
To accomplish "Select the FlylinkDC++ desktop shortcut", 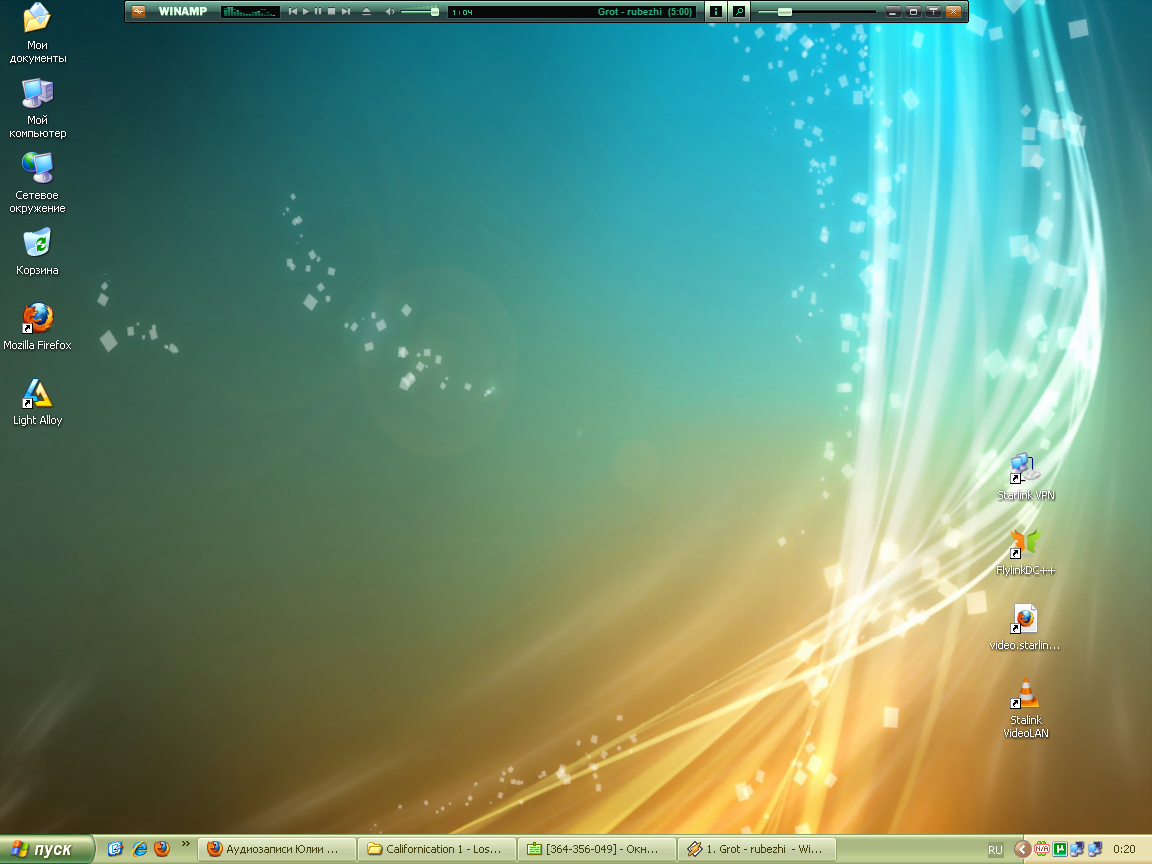I will 1026,552.
